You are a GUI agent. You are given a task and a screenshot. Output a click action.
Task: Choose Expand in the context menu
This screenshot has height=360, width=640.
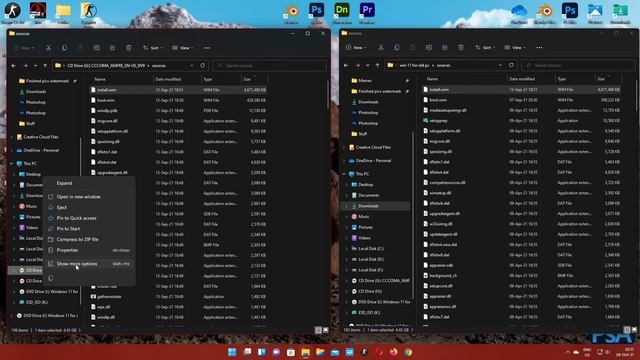[89, 183]
